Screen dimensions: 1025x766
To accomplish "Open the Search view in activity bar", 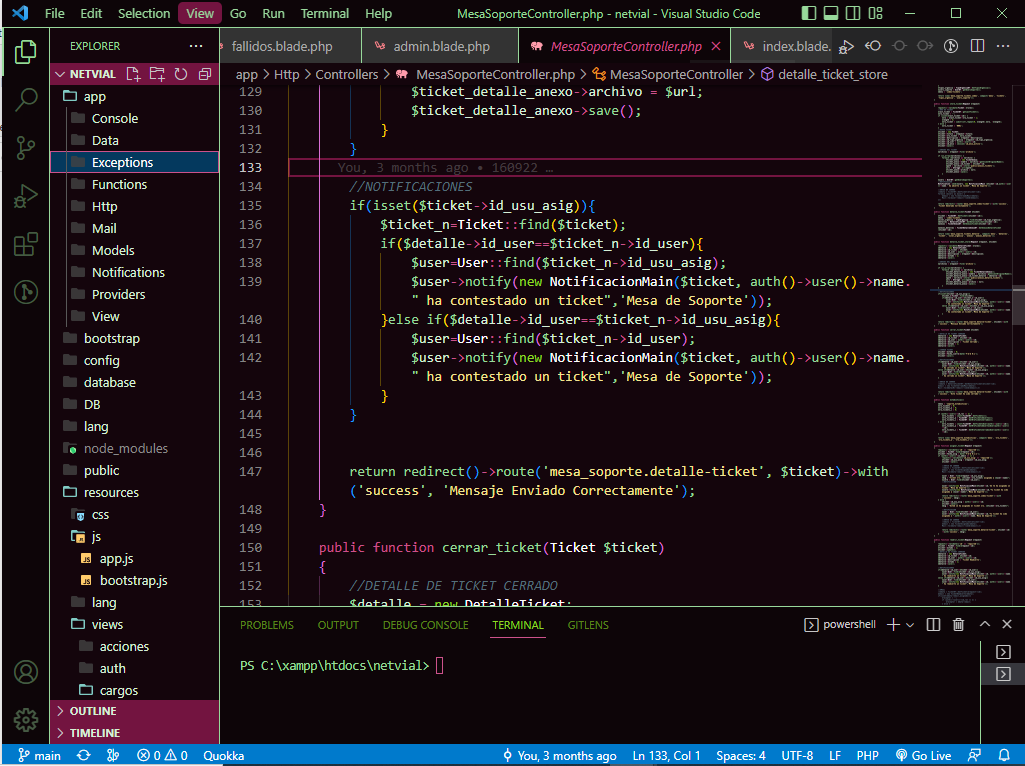I will (x=26, y=99).
